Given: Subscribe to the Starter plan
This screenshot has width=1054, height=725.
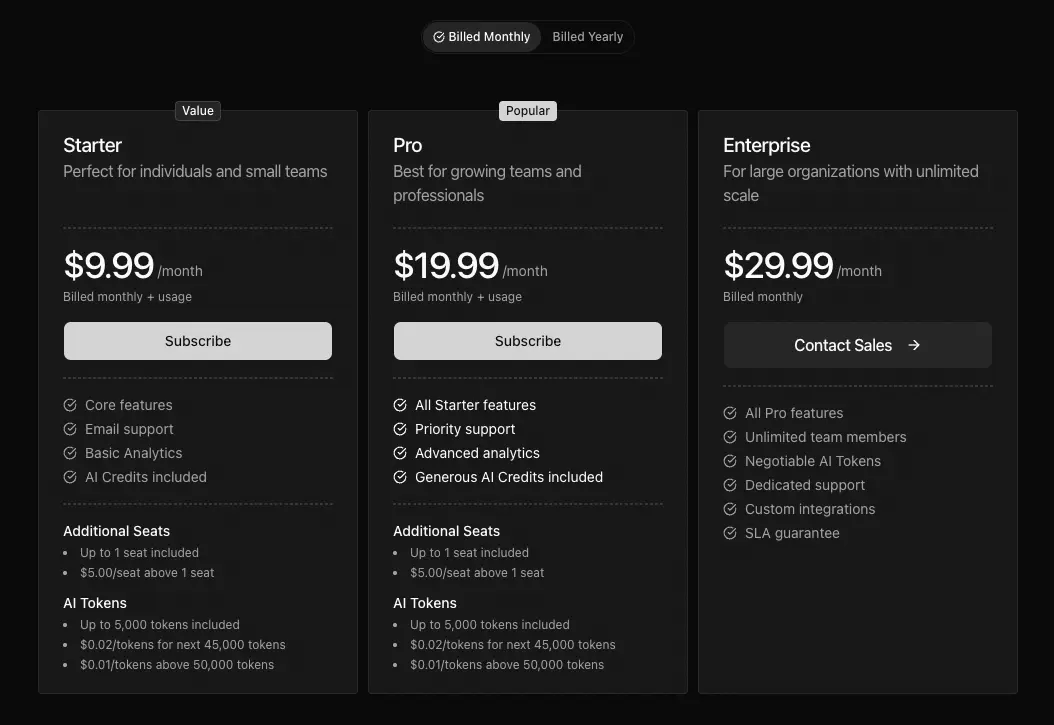Looking at the screenshot, I should 197,340.
